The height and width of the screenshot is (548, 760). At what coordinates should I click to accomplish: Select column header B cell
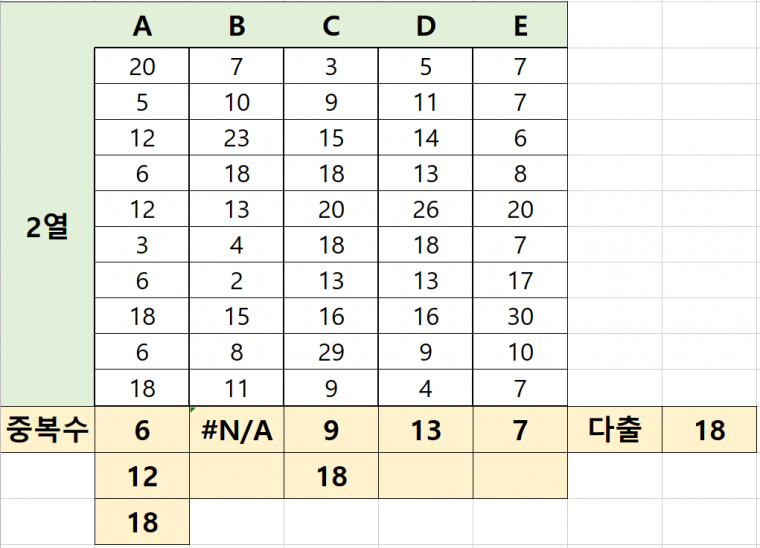tap(237, 25)
